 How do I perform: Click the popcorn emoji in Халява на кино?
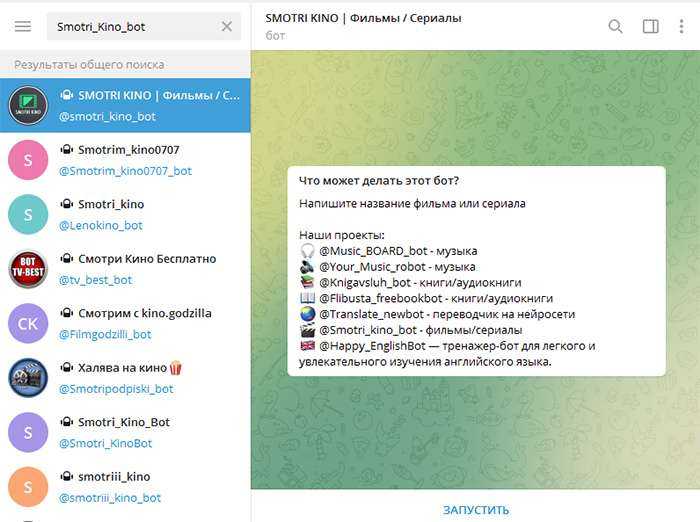coord(175,367)
